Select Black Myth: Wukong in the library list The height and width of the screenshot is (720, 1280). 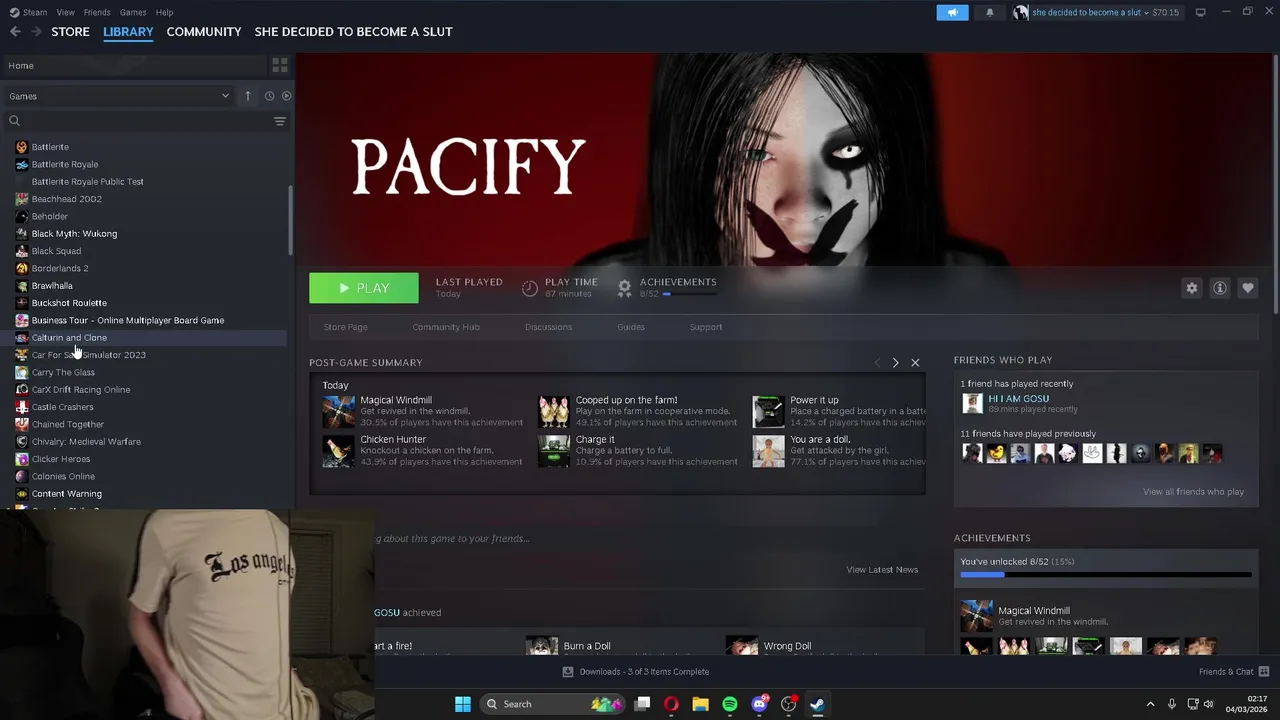click(x=74, y=234)
